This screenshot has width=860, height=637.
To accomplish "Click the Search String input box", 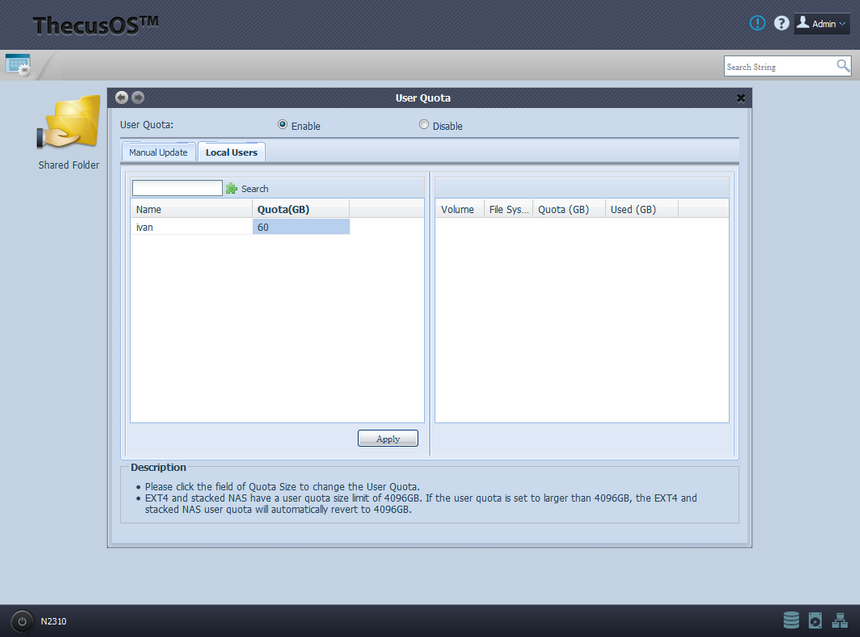I will click(x=778, y=66).
